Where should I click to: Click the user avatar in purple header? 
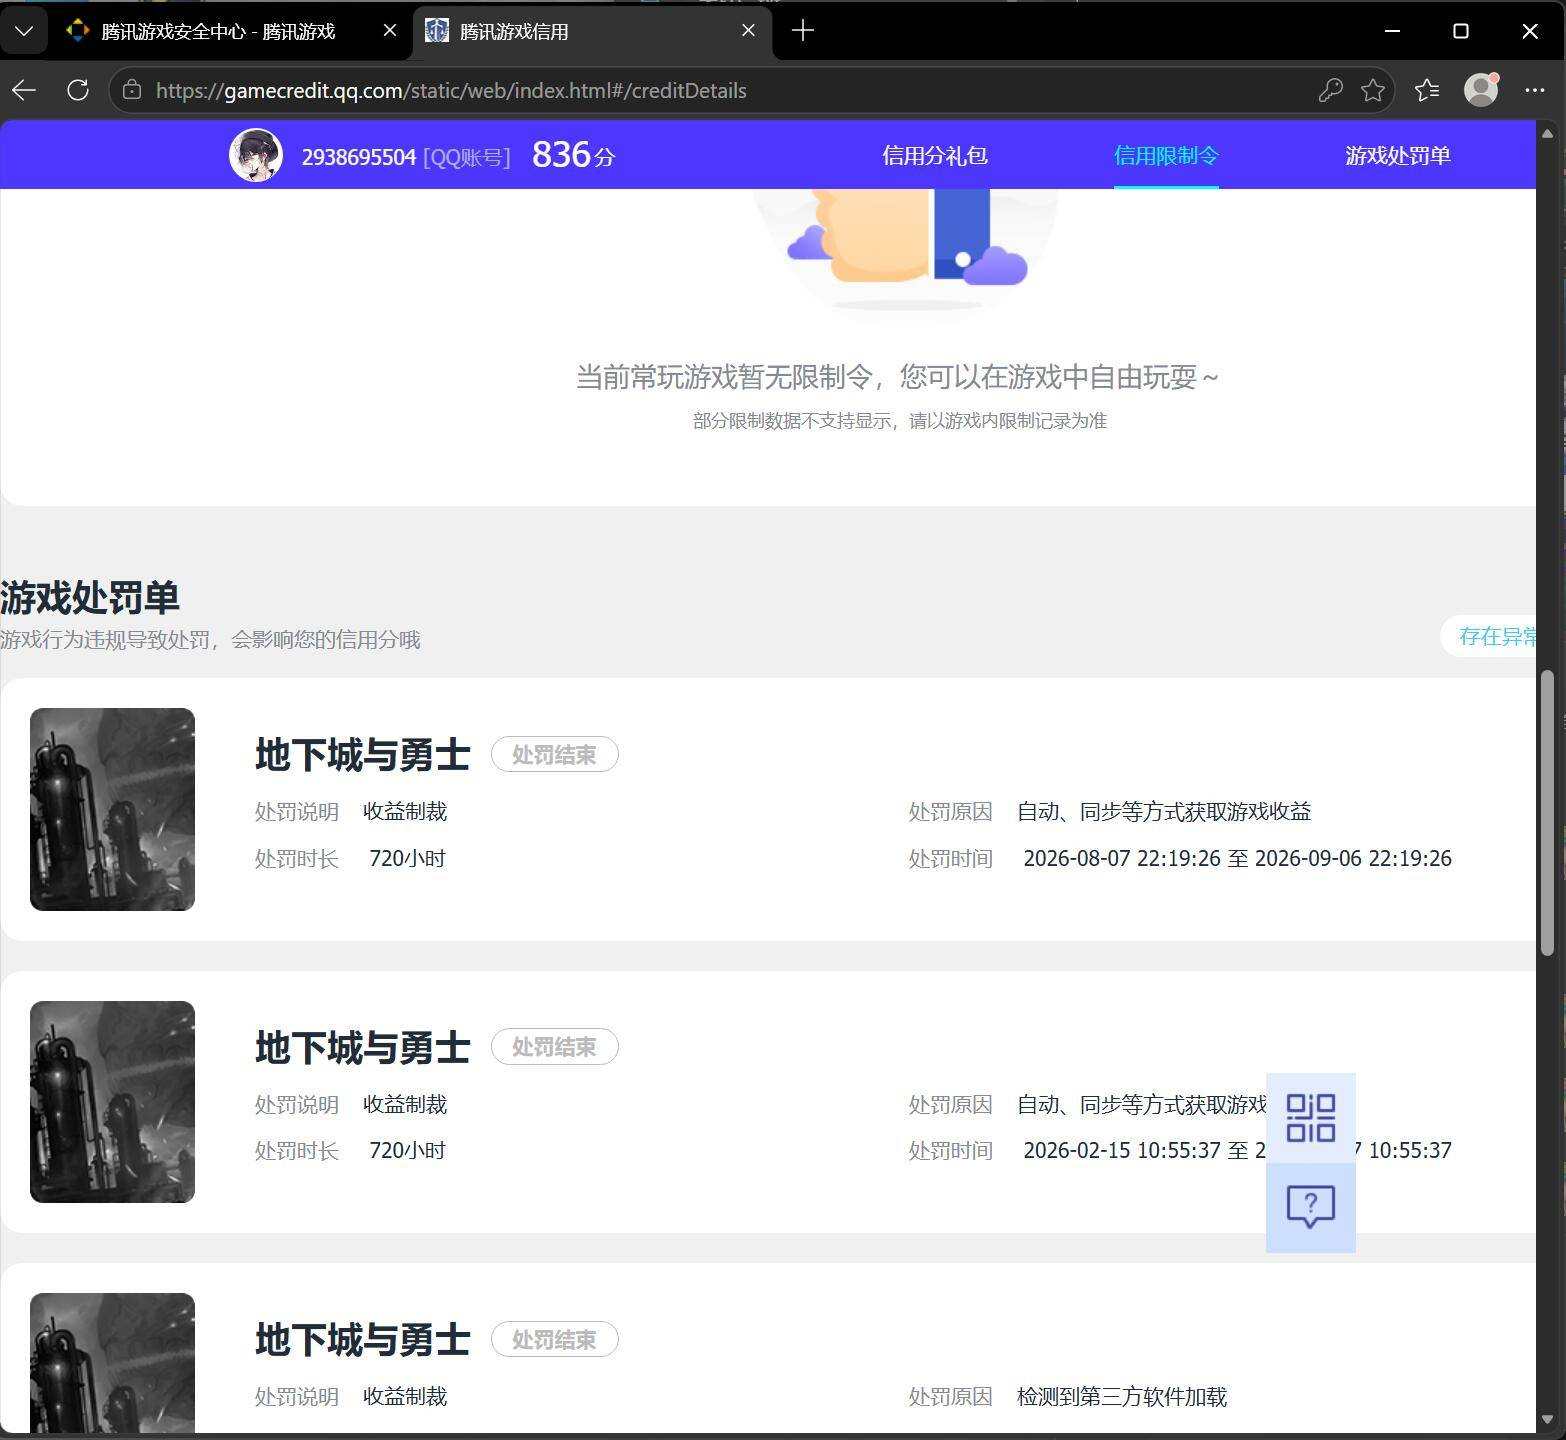click(x=256, y=155)
